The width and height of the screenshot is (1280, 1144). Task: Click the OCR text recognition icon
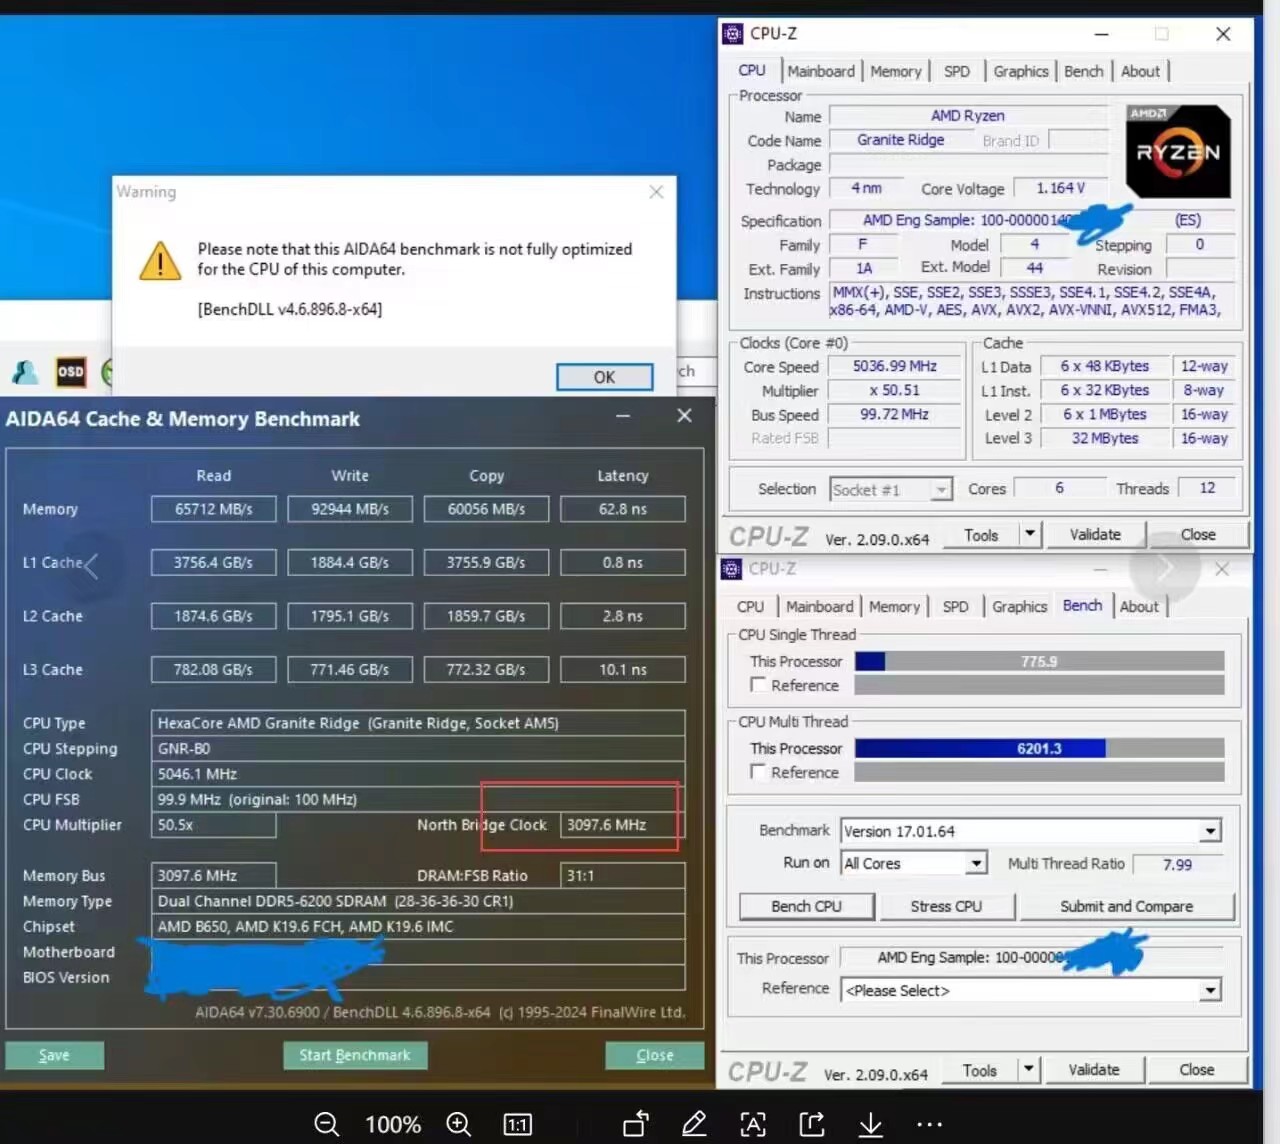tap(753, 1124)
